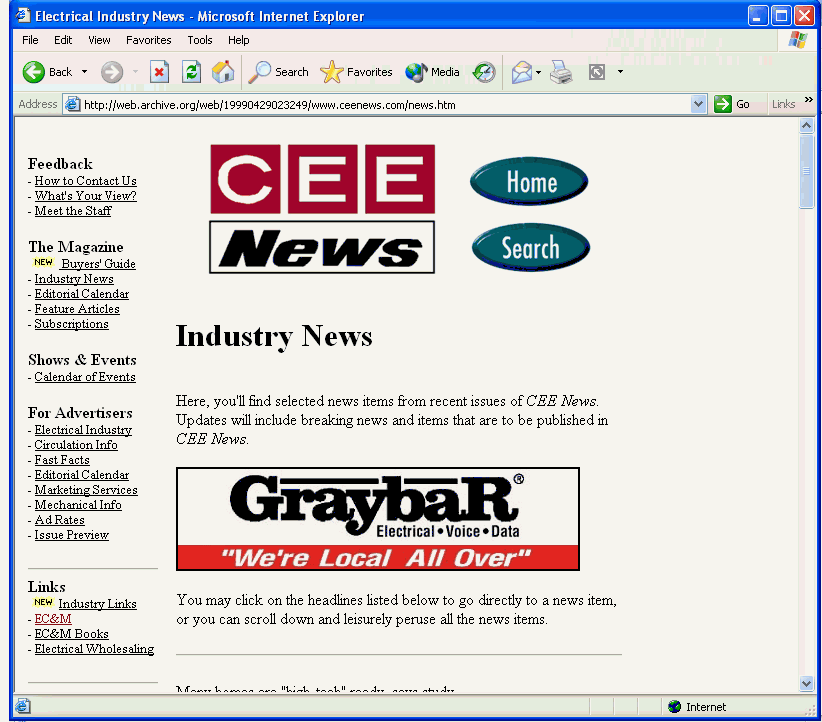Click the CEE News logo image
This screenshot has width=822, height=722.
(322, 209)
